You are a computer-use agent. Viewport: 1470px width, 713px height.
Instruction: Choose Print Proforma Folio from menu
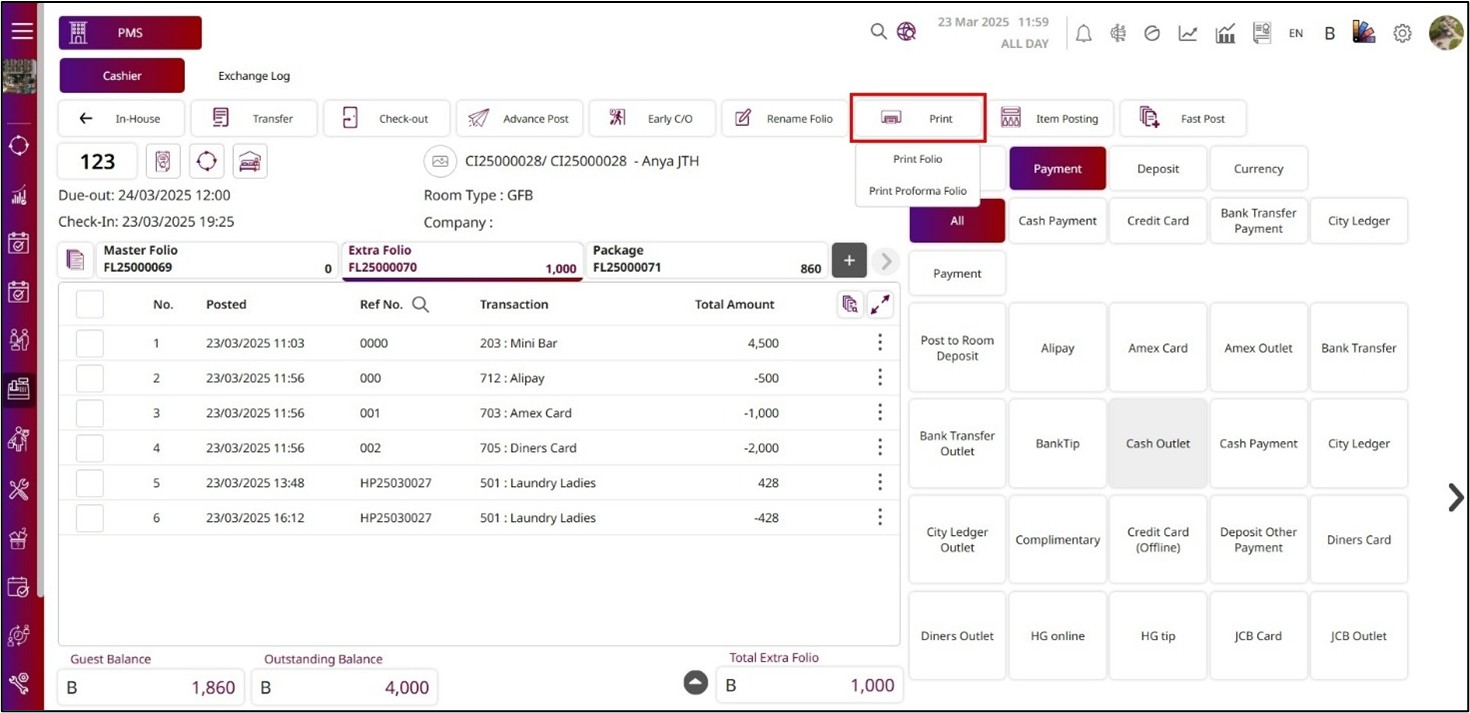click(x=917, y=191)
